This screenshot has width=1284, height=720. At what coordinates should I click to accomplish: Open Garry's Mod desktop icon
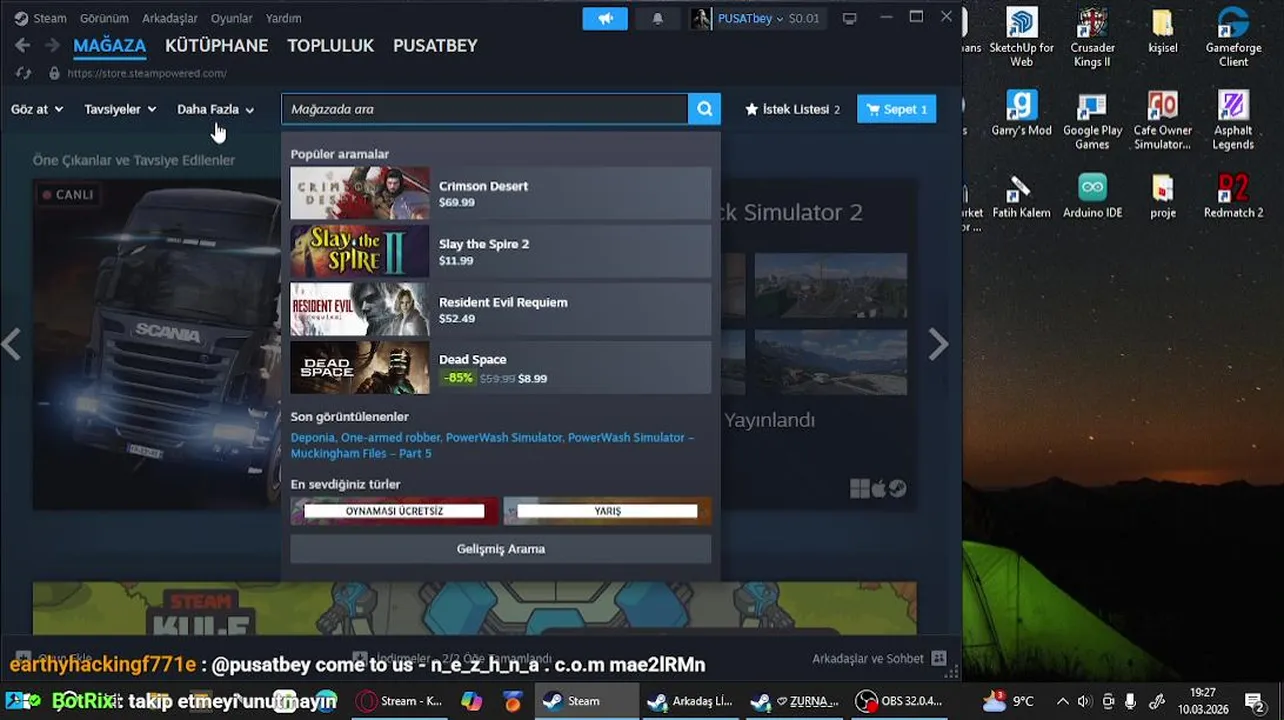1021,113
